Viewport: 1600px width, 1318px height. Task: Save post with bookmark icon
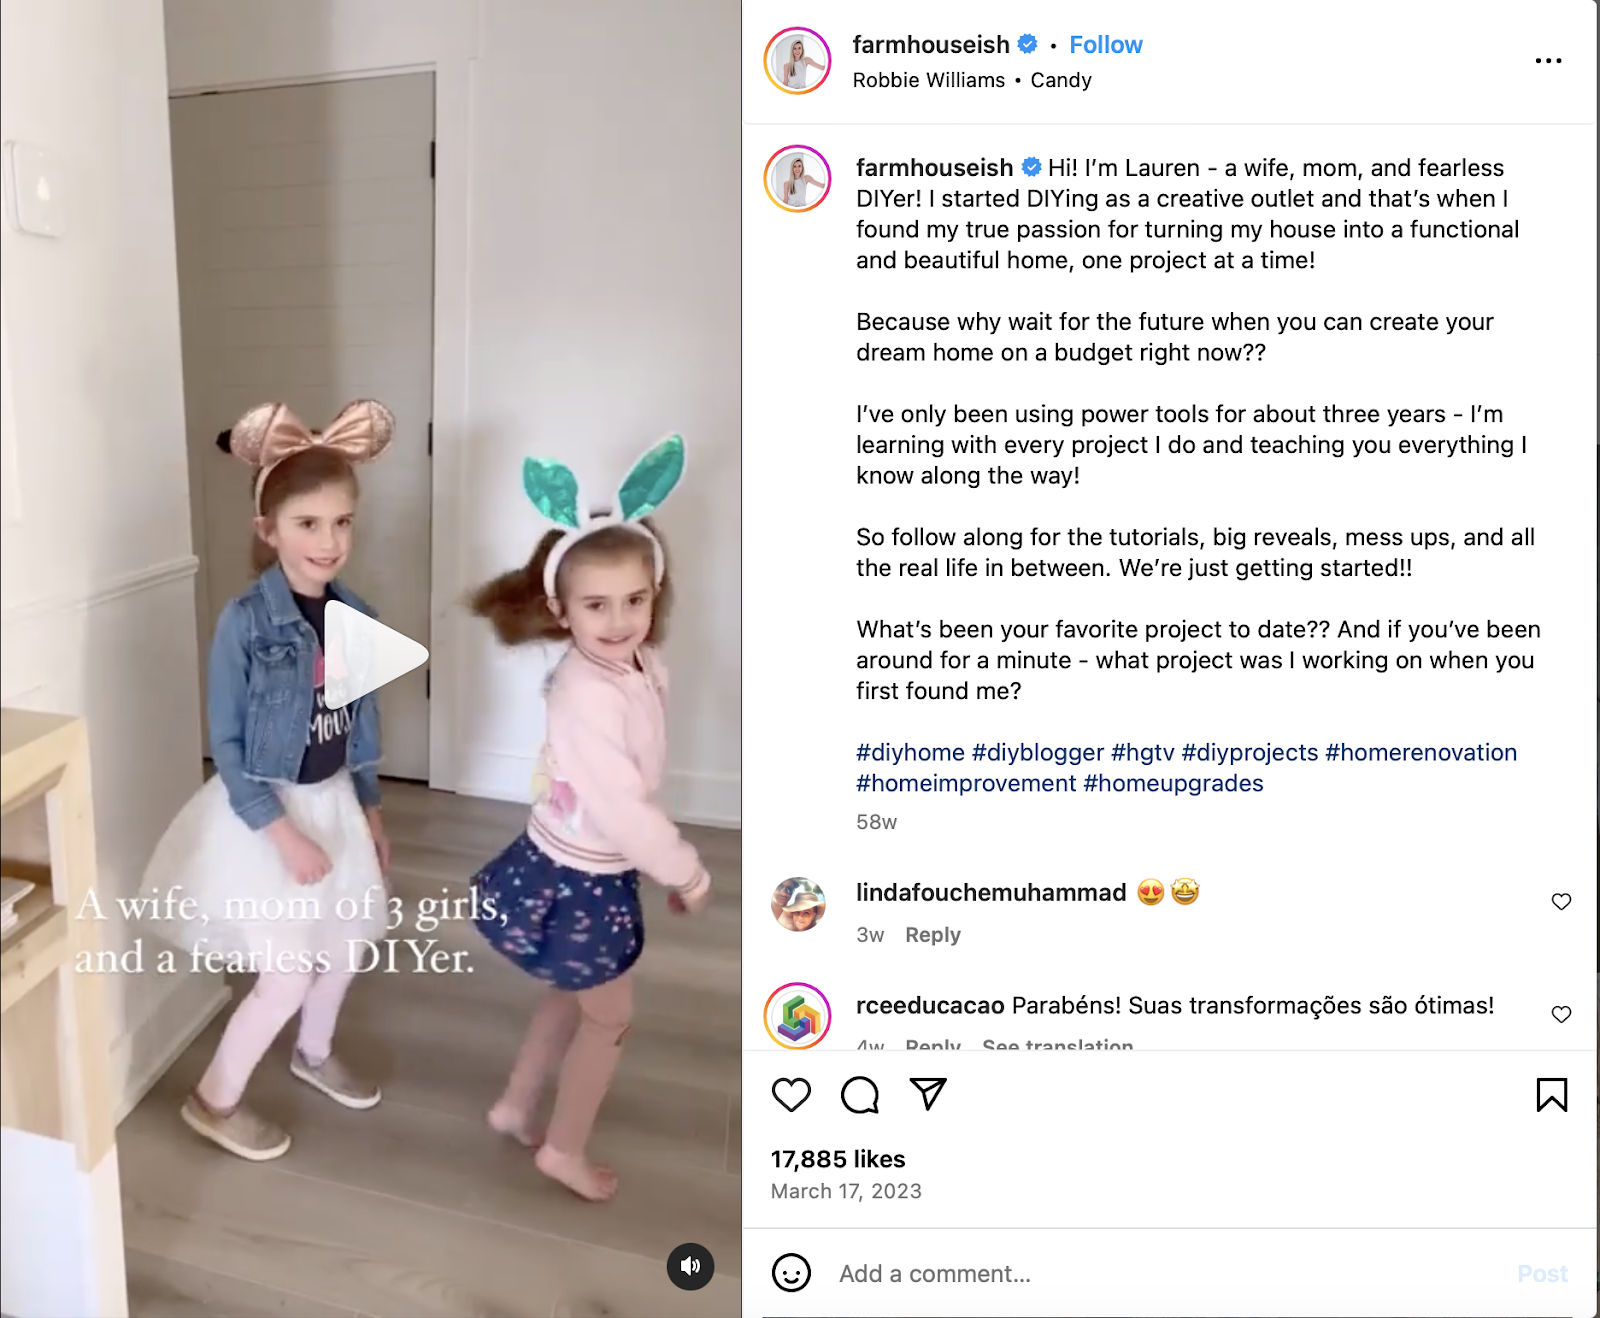point(1551,1095)
